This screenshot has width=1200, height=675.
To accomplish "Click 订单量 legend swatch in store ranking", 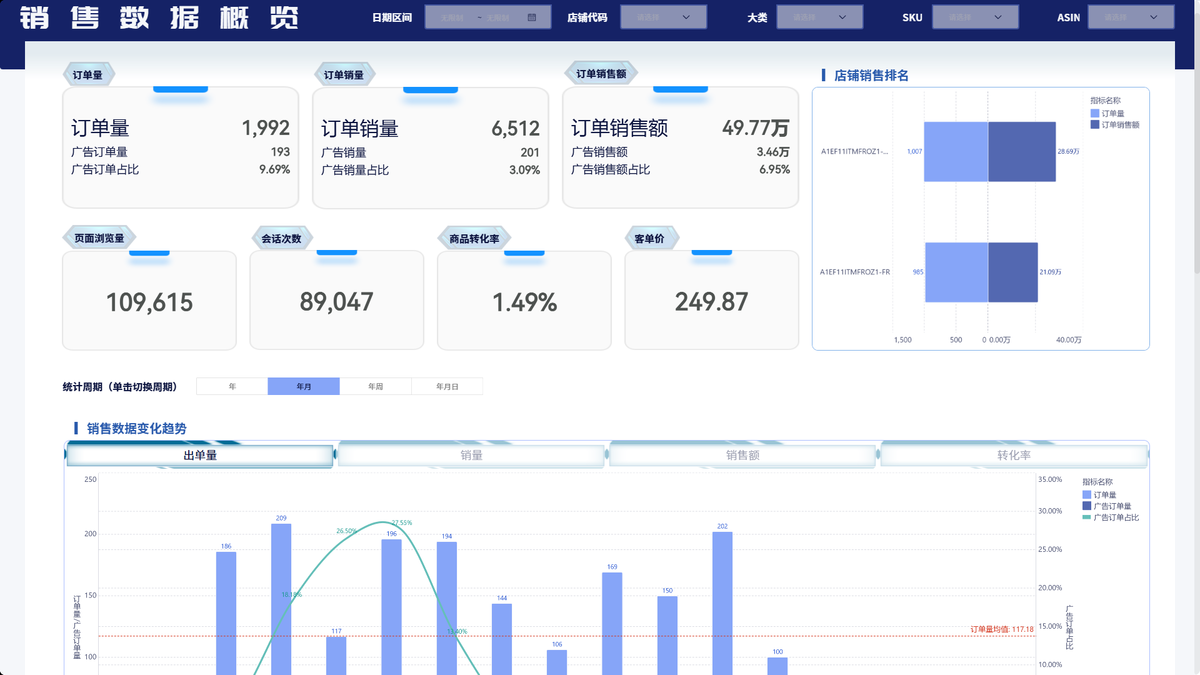I will [1095, 113].
